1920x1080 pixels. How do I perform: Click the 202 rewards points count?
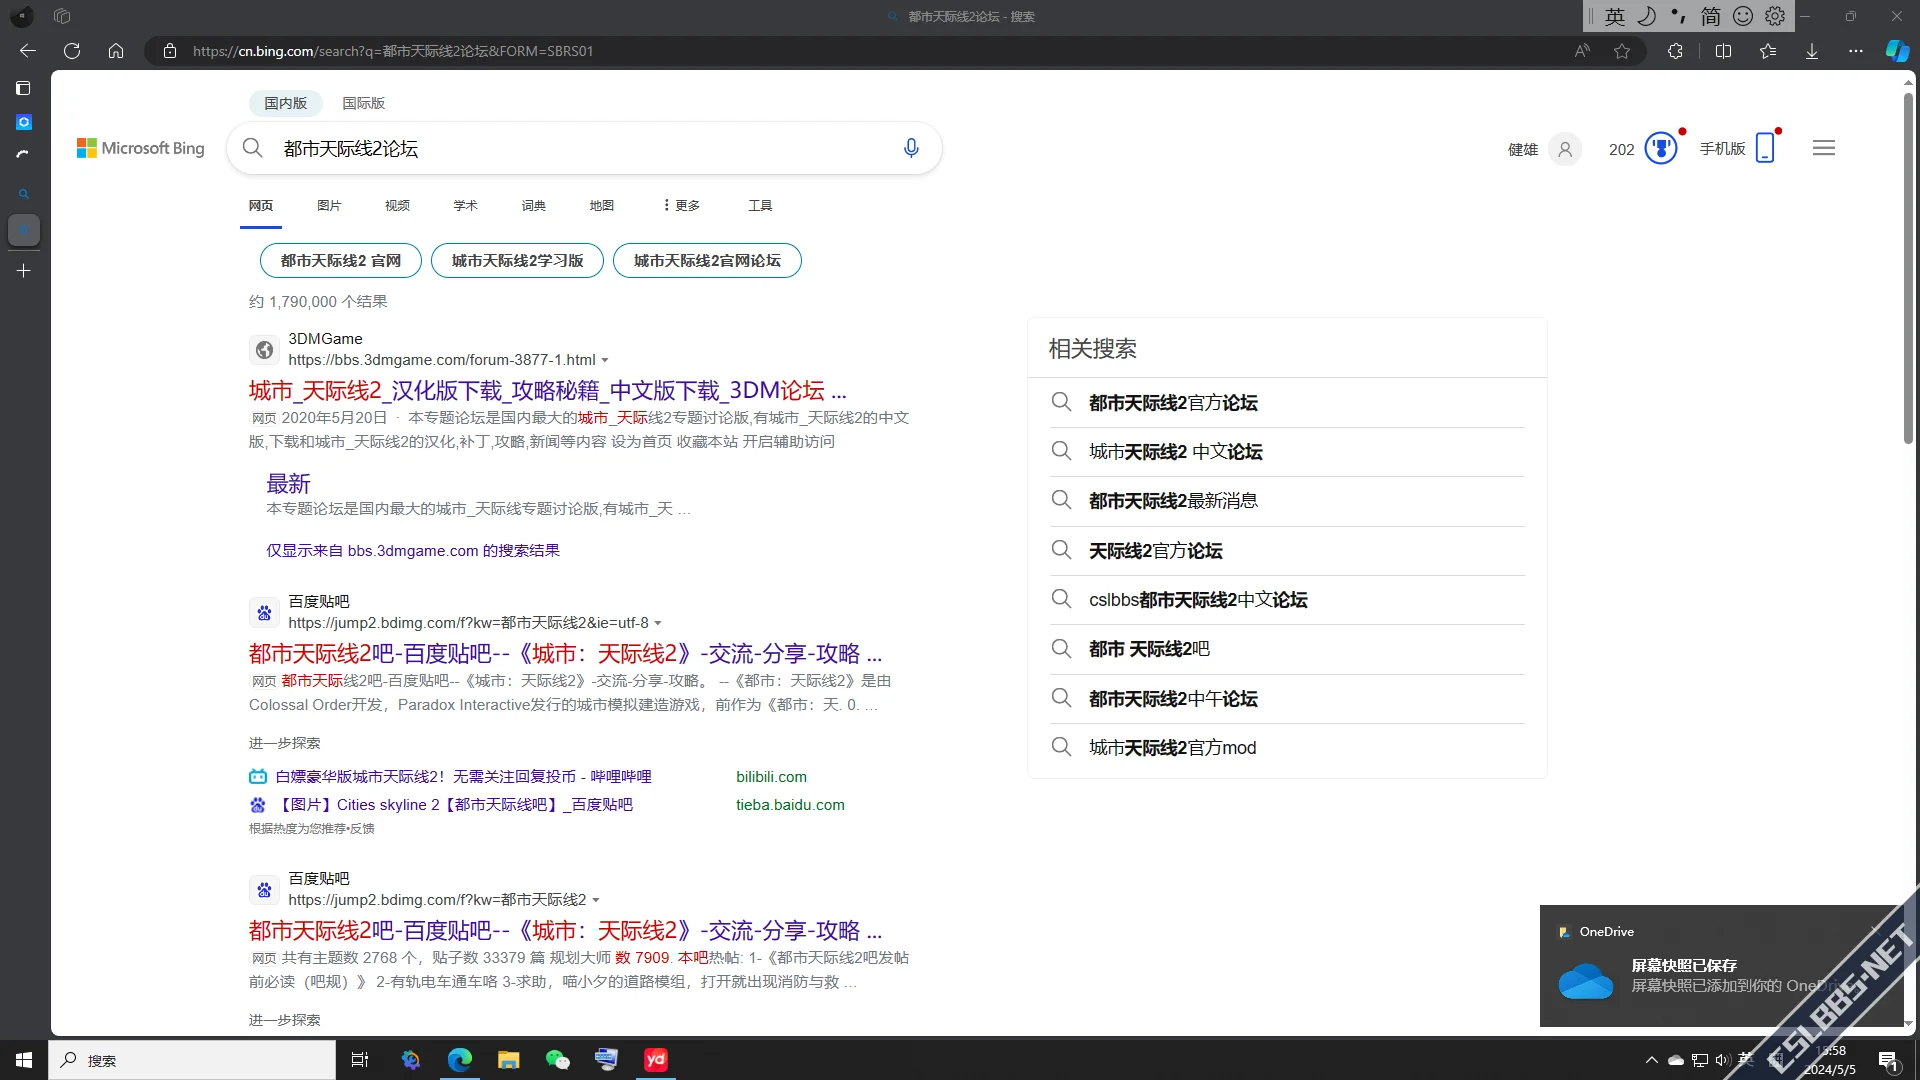coord(1622,149)
